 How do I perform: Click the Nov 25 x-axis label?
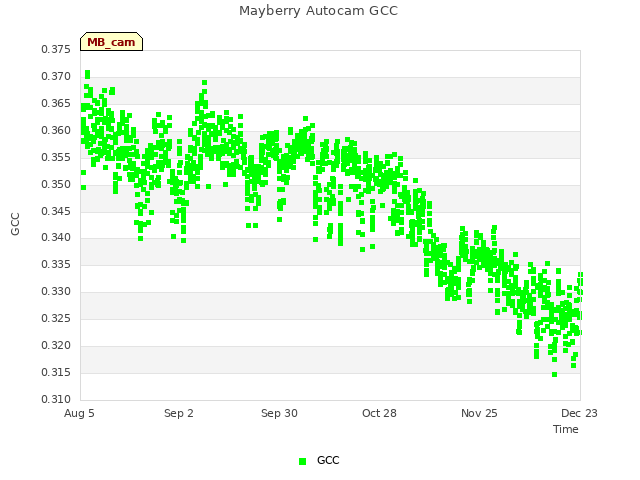click(479, 413)
